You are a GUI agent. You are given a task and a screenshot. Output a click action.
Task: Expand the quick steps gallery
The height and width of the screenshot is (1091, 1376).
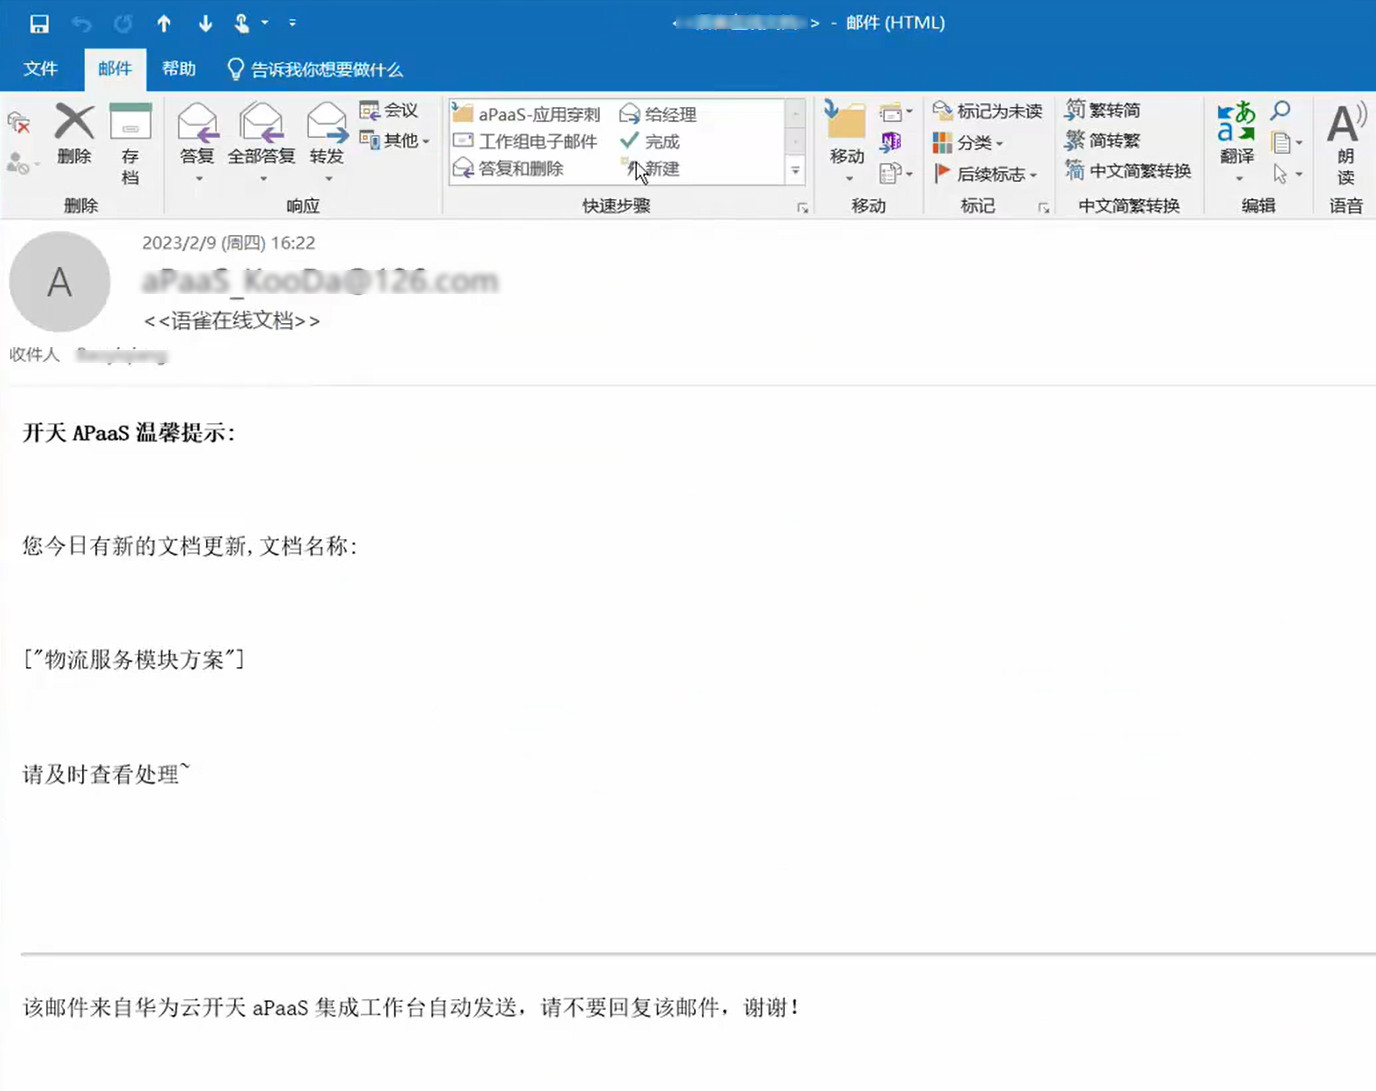point(796,171)
